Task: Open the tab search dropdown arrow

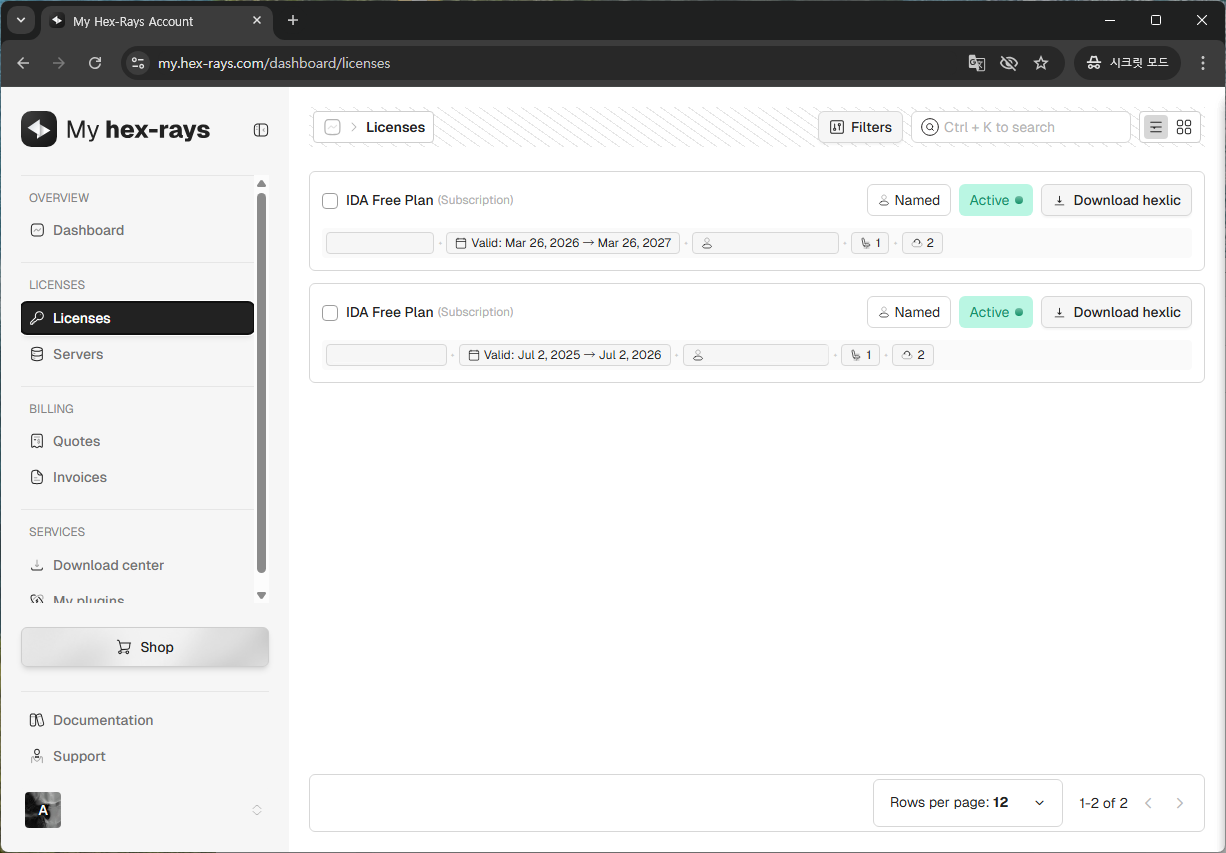Action: click(x=21, y=21)
